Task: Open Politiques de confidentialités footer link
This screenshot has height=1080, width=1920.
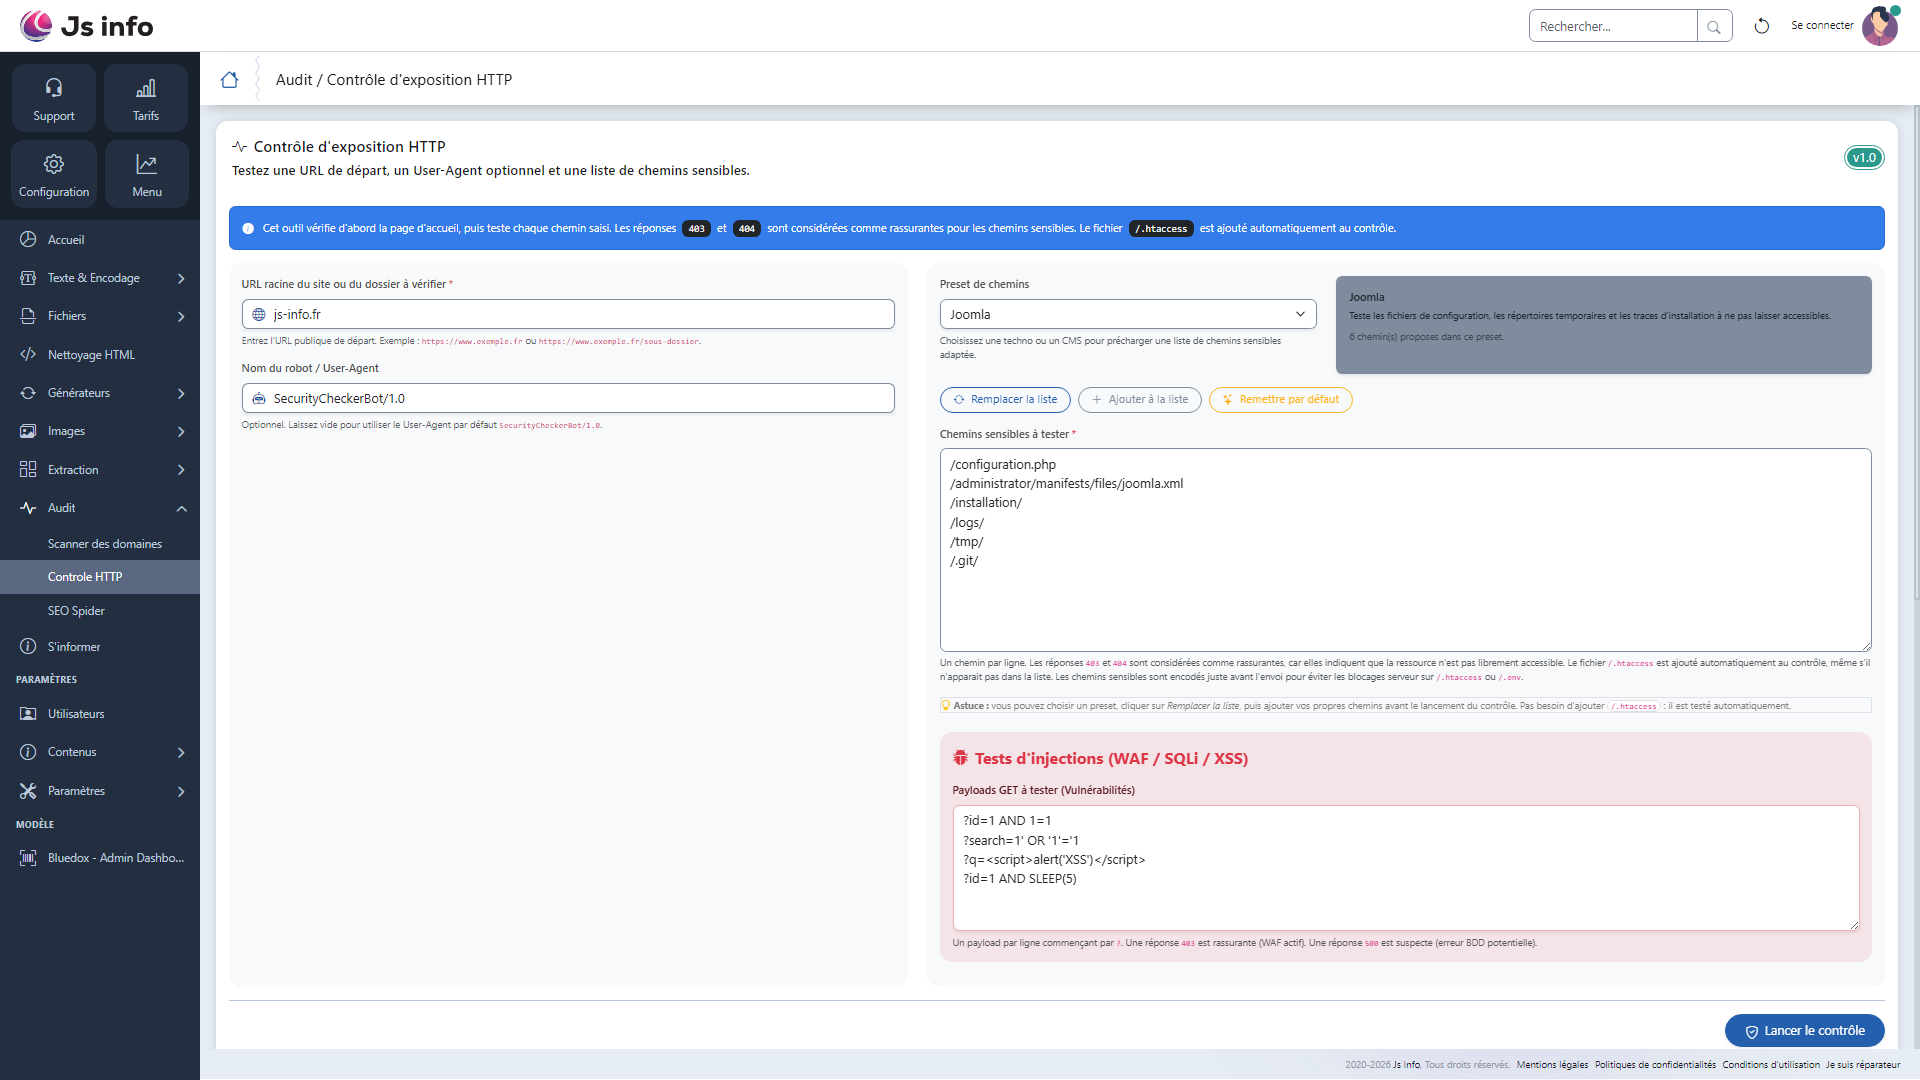Action: pos(1655,1065)
